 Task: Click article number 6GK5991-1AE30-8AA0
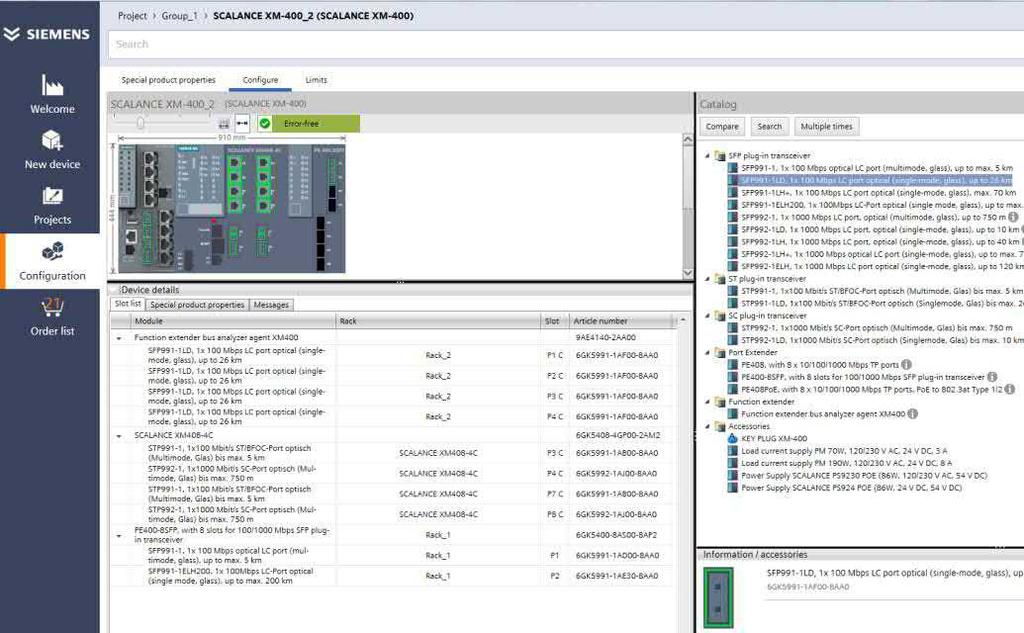tap(617, 576)
